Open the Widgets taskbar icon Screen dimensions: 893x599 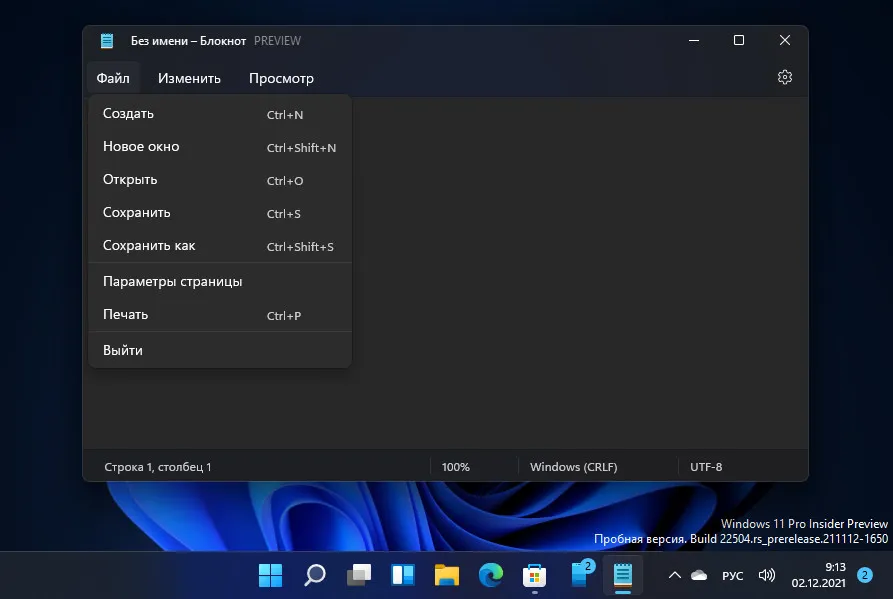pos(403,575)
